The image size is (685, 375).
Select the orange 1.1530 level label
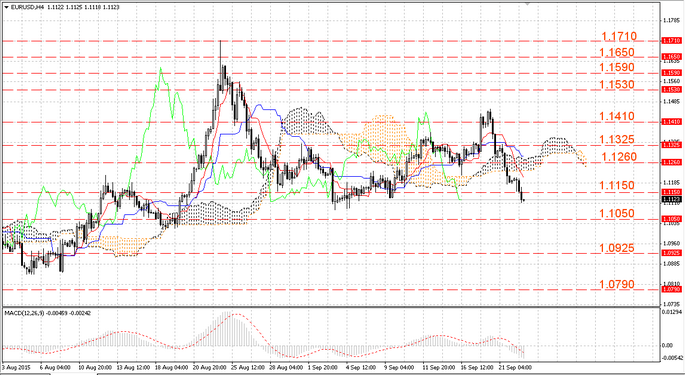pos(617,84)
